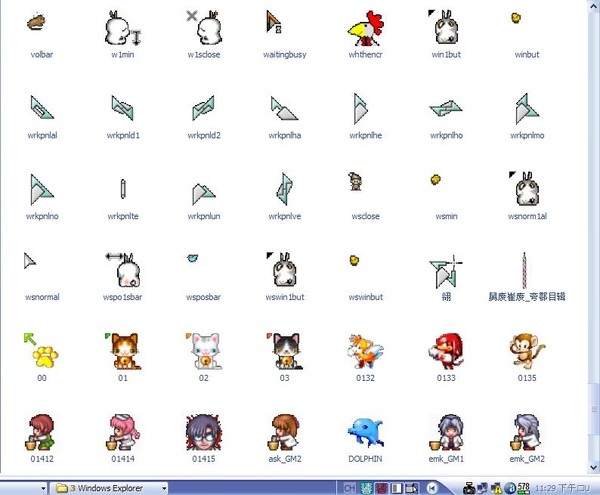Select the wspo1sbar rabbit cursor file
Screen dimensions: 600x495
coord(123,270)
